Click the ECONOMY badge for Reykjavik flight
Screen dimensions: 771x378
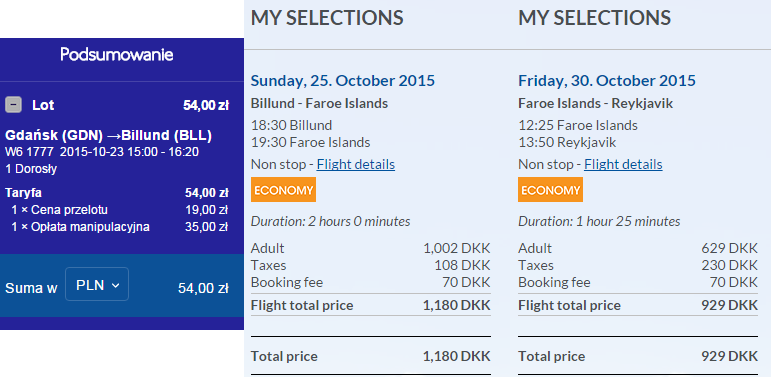click(550, 190)
